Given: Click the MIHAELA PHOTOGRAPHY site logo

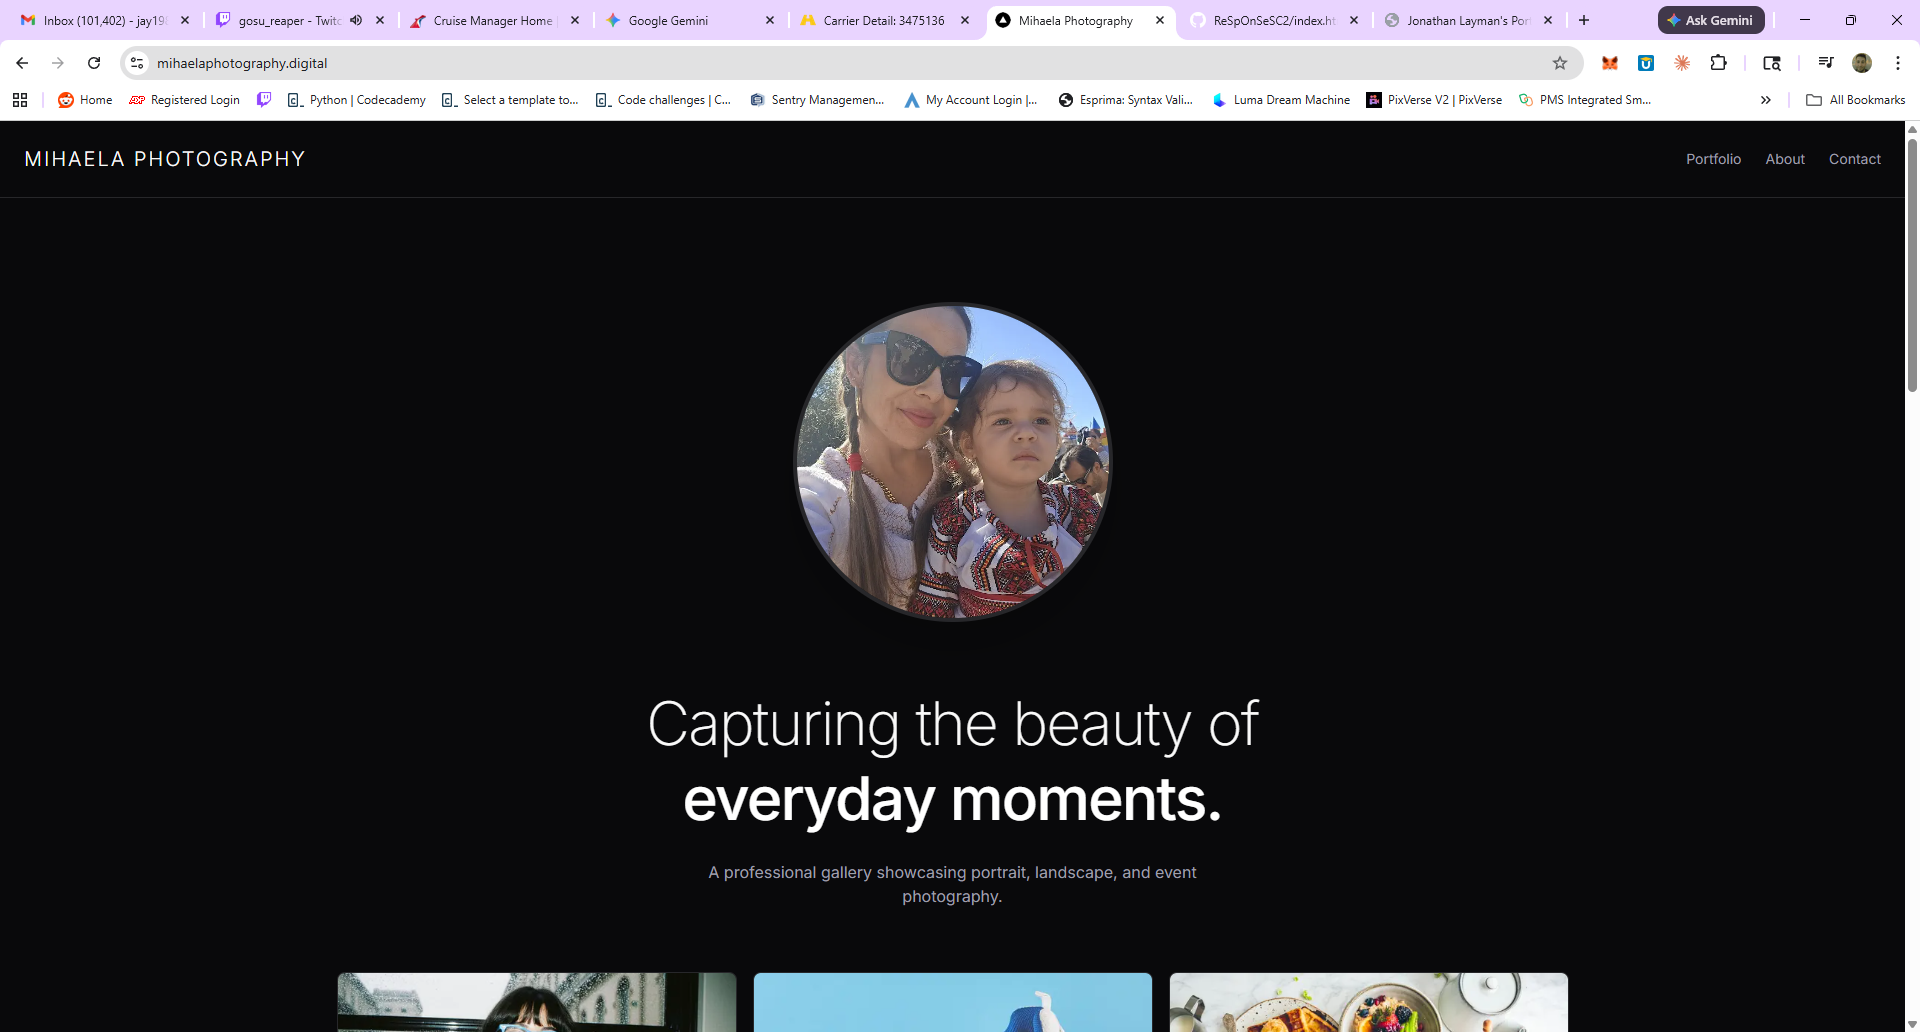Looking at the screenshot, I should pos(165,159).
